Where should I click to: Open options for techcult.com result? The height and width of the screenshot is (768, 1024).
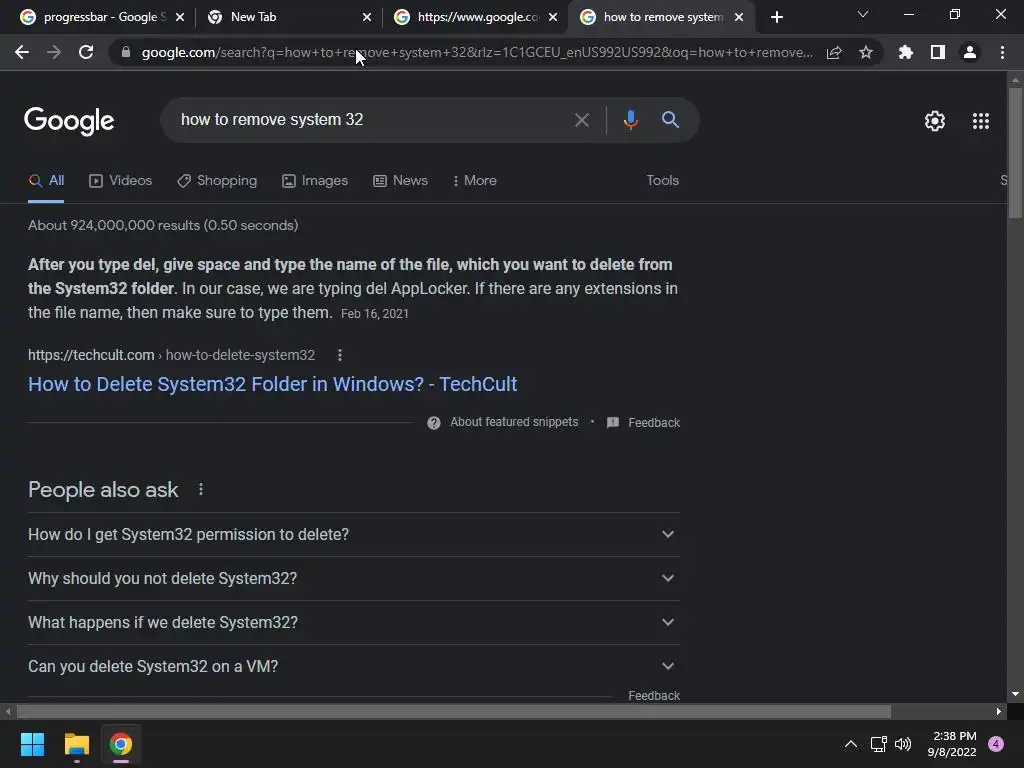point(340,355)
